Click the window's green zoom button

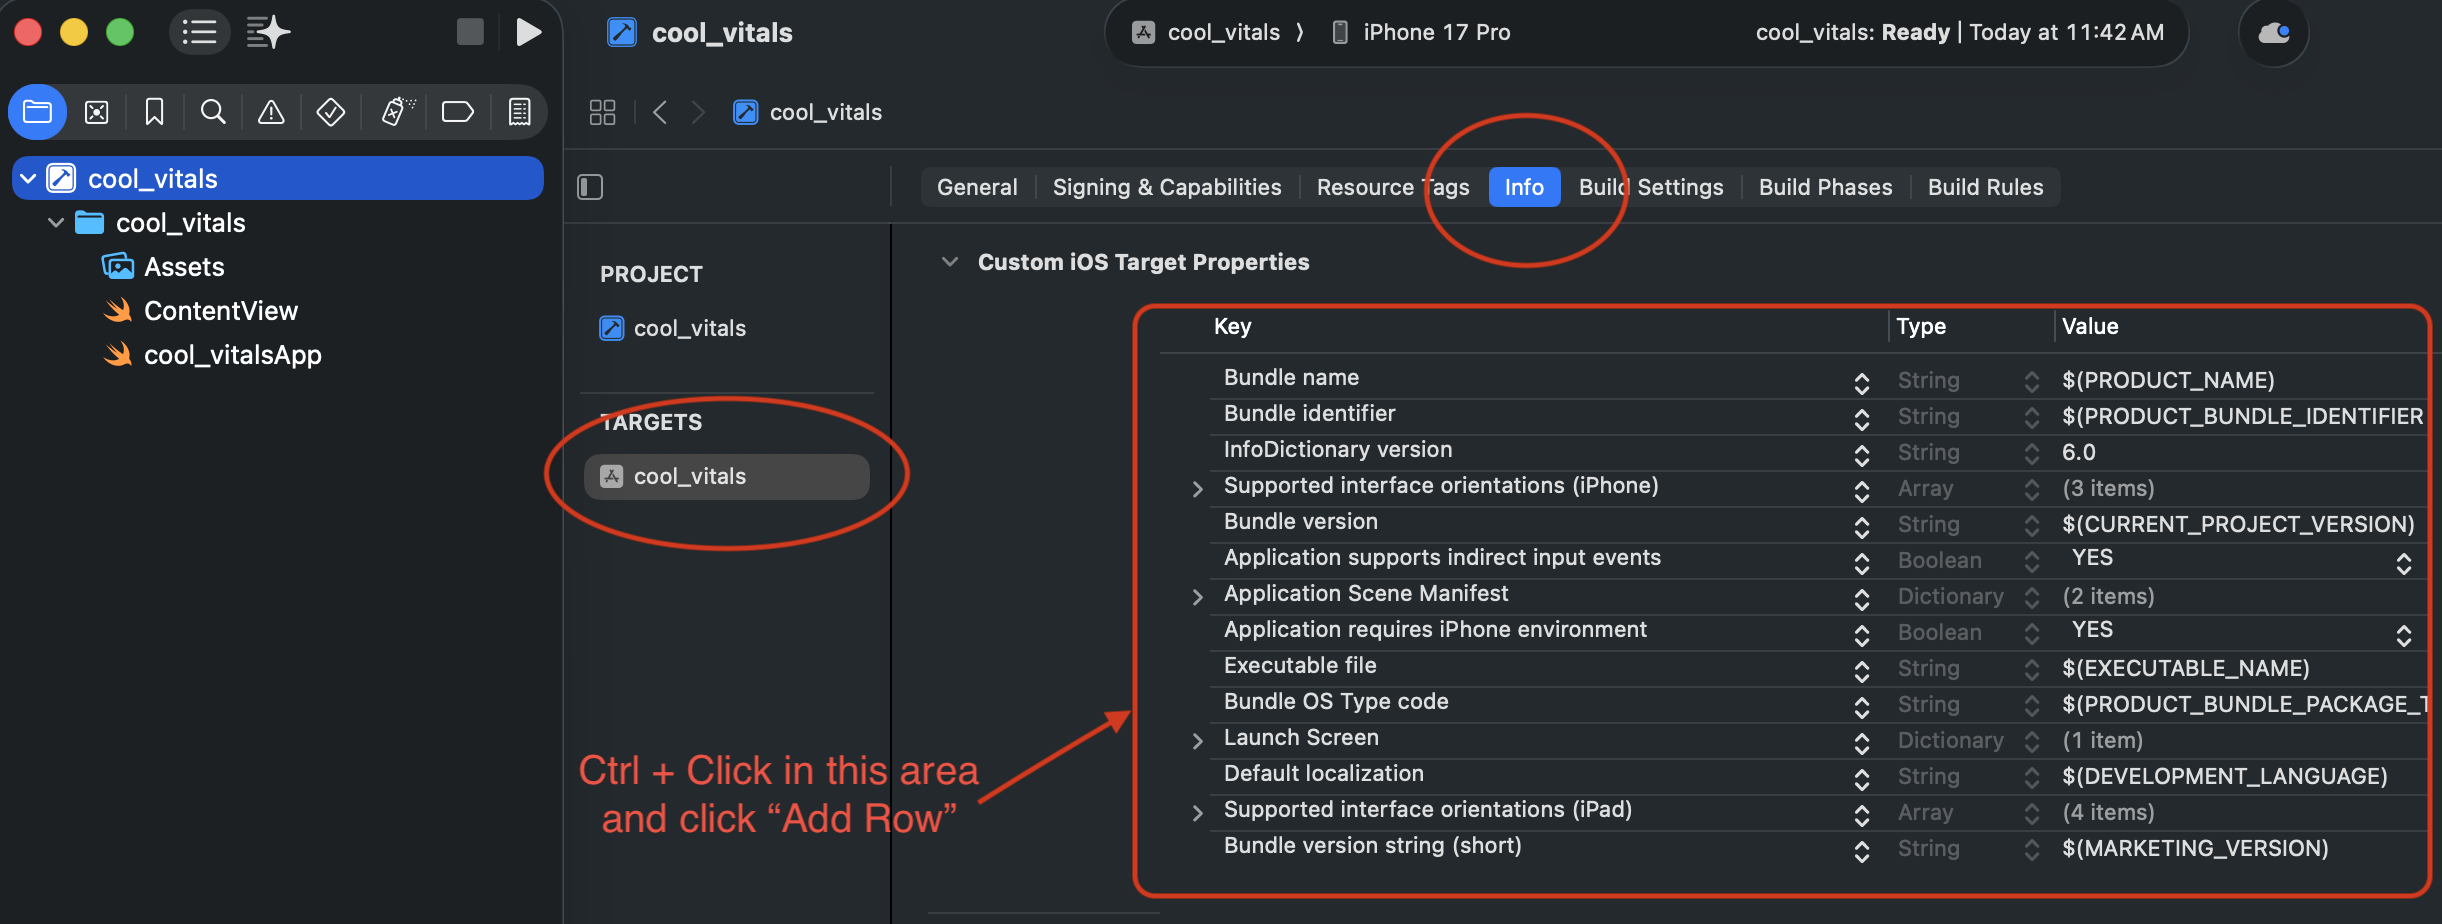(120, 33)
